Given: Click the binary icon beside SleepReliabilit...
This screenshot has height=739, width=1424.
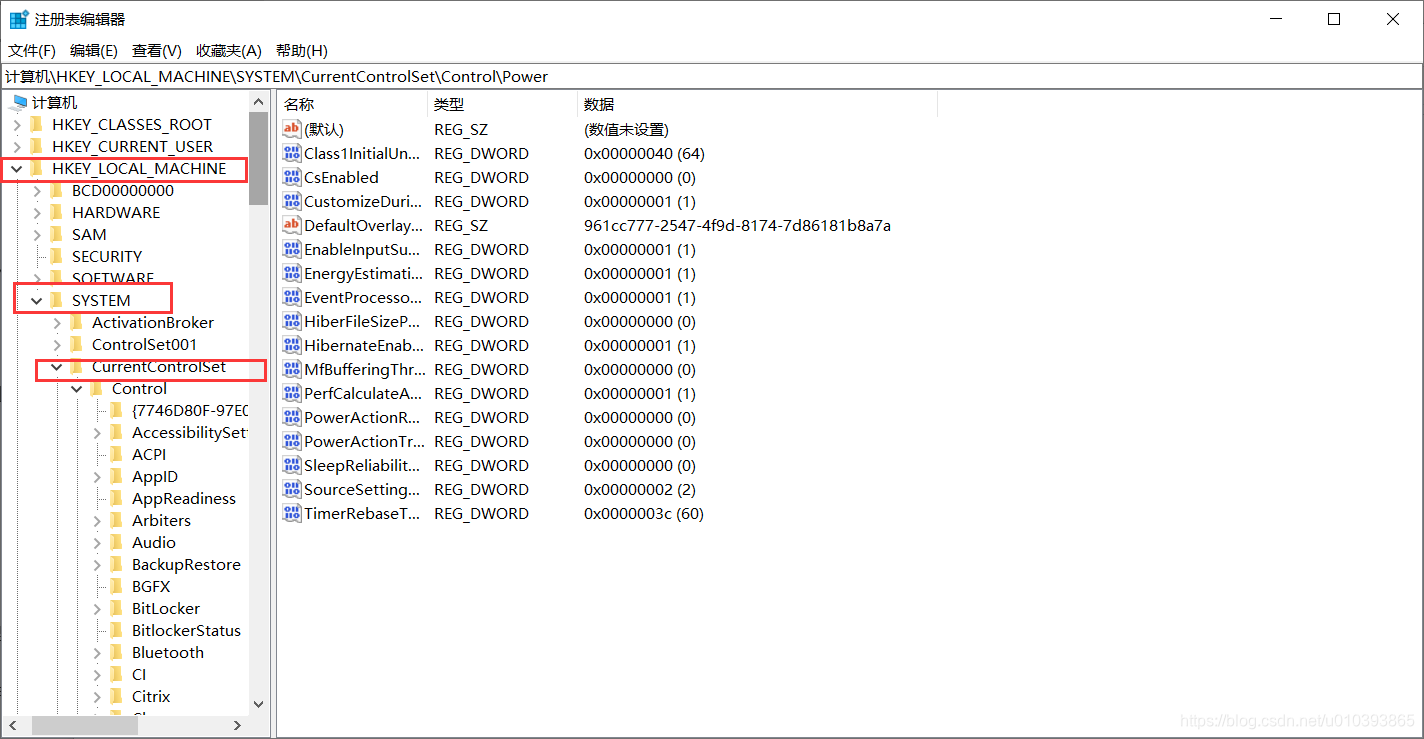Looking at the screenshot, I should click(x=292, y=465).
